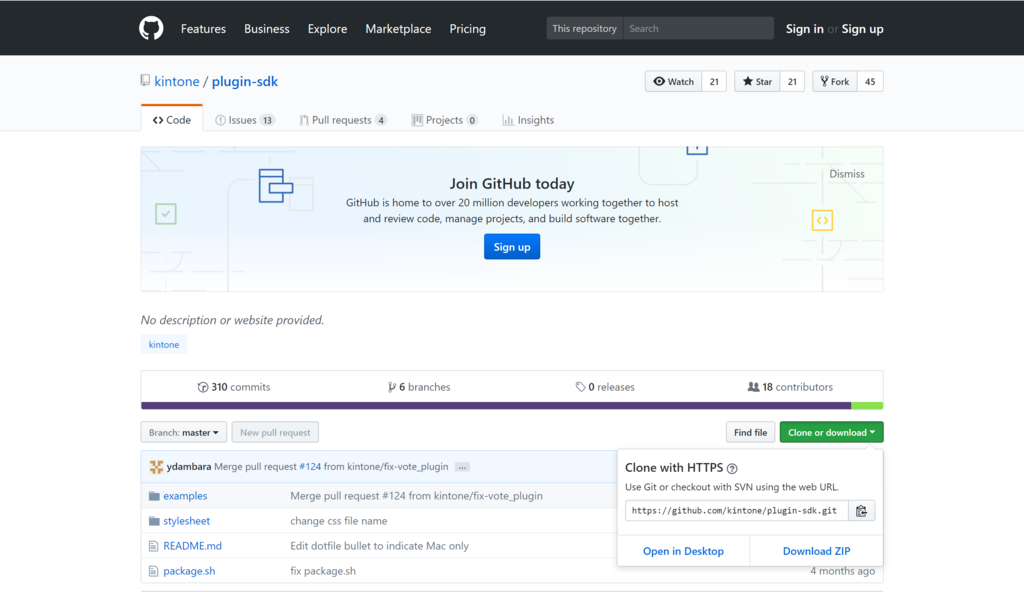Open the Business menu item
This screenshot has width=1024, height=592.
[x=266, y=29]
